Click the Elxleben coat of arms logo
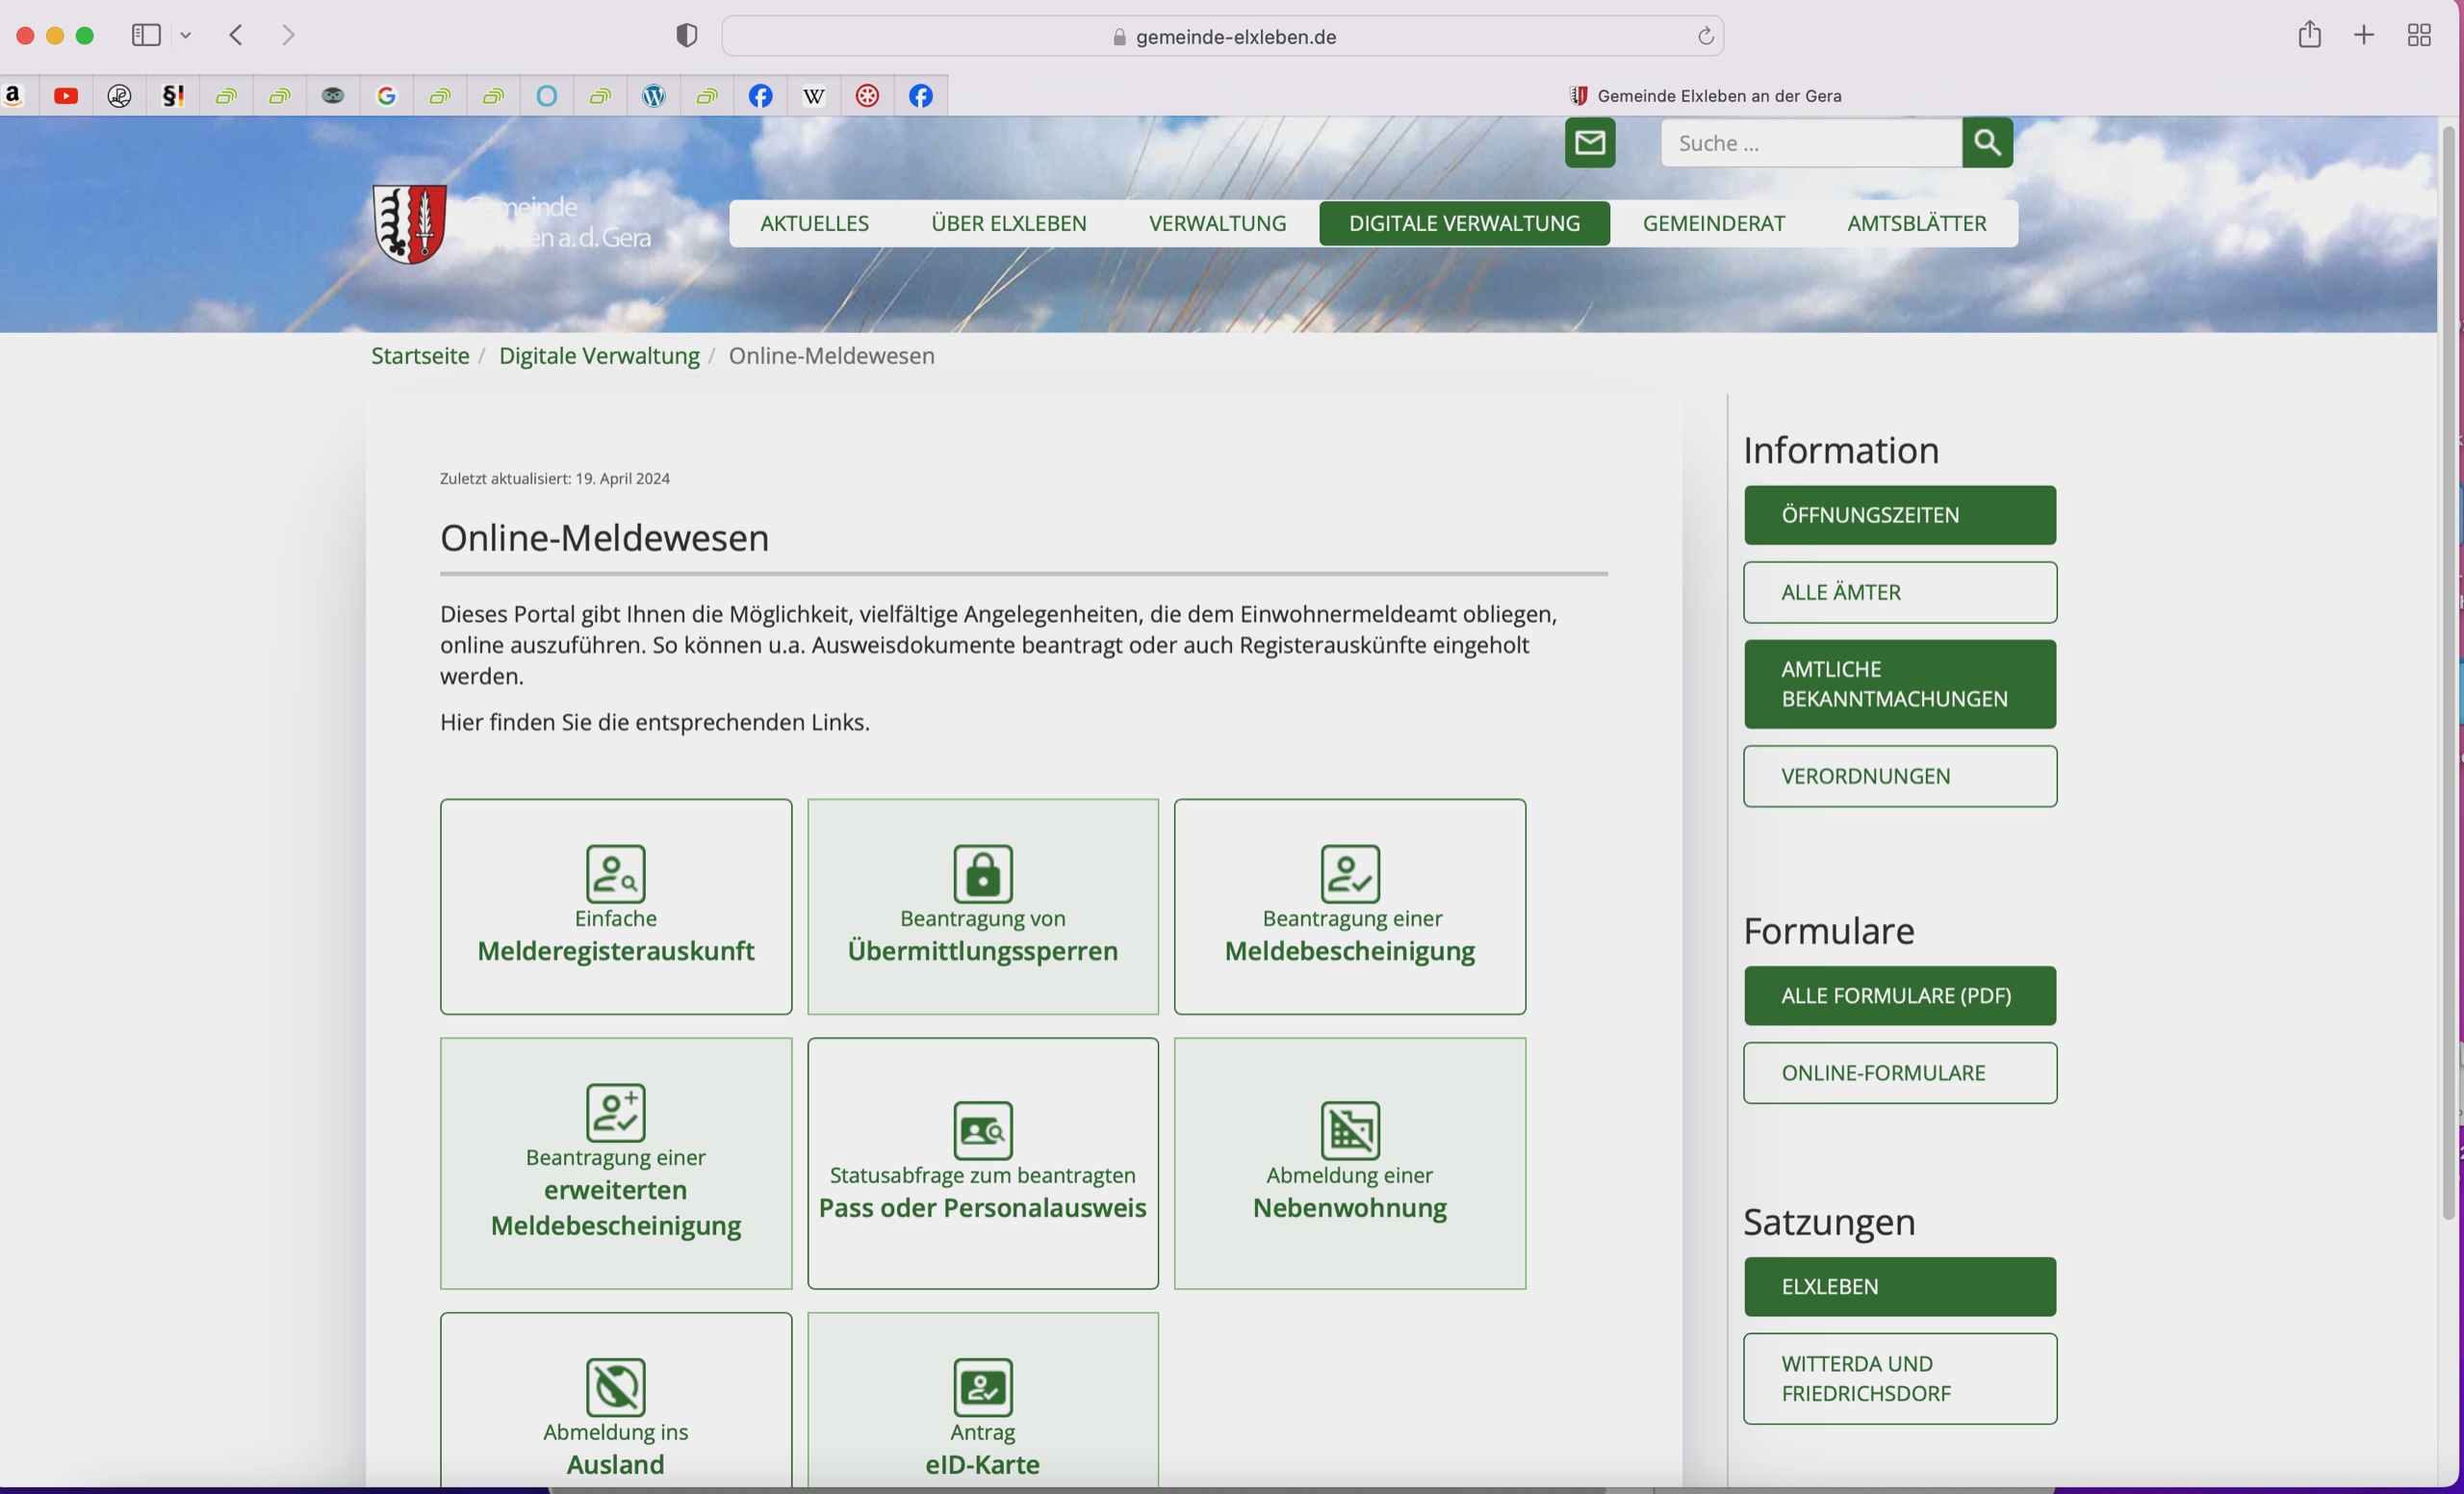The height and width of the screenshot is (1494, 2464). tap(409, 224)
